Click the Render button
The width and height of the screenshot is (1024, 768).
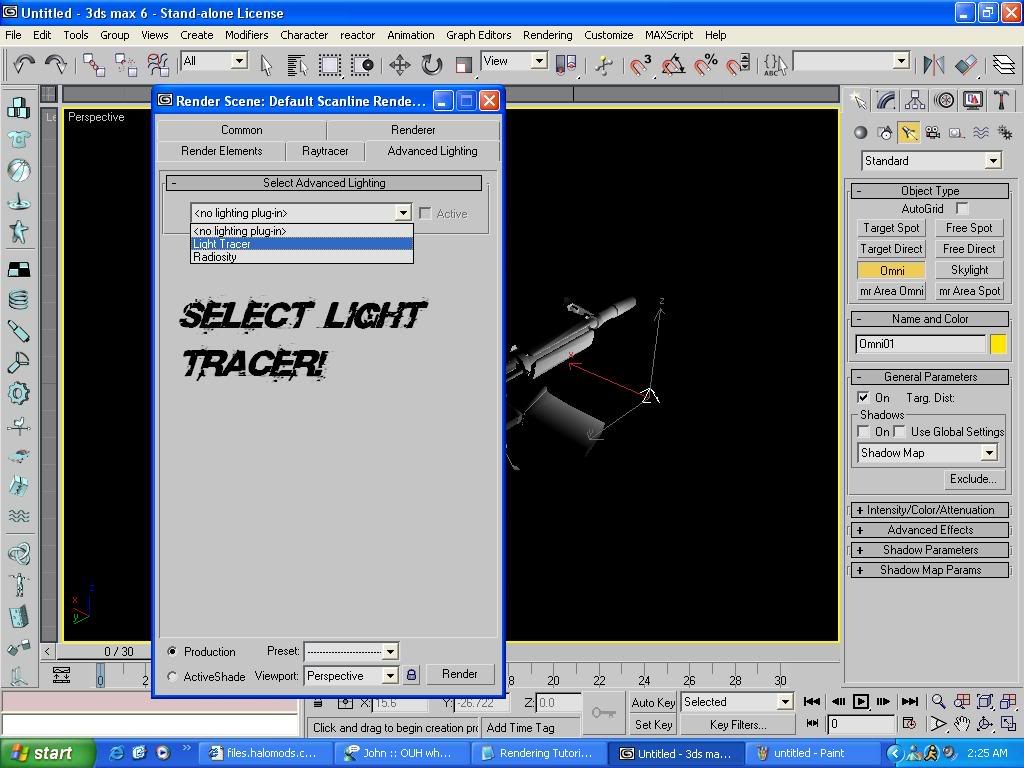(x=460, y=674)
